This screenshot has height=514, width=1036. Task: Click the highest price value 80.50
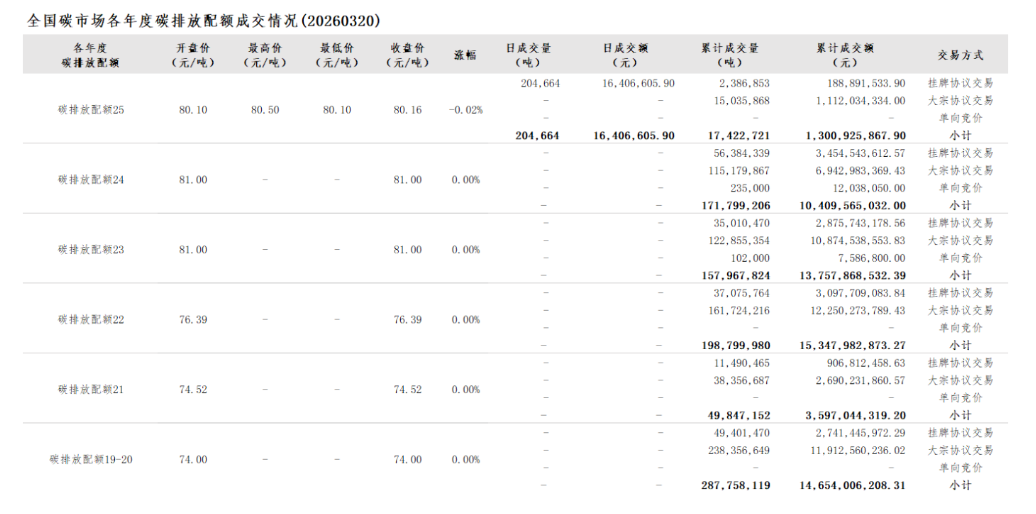point(265,109)
